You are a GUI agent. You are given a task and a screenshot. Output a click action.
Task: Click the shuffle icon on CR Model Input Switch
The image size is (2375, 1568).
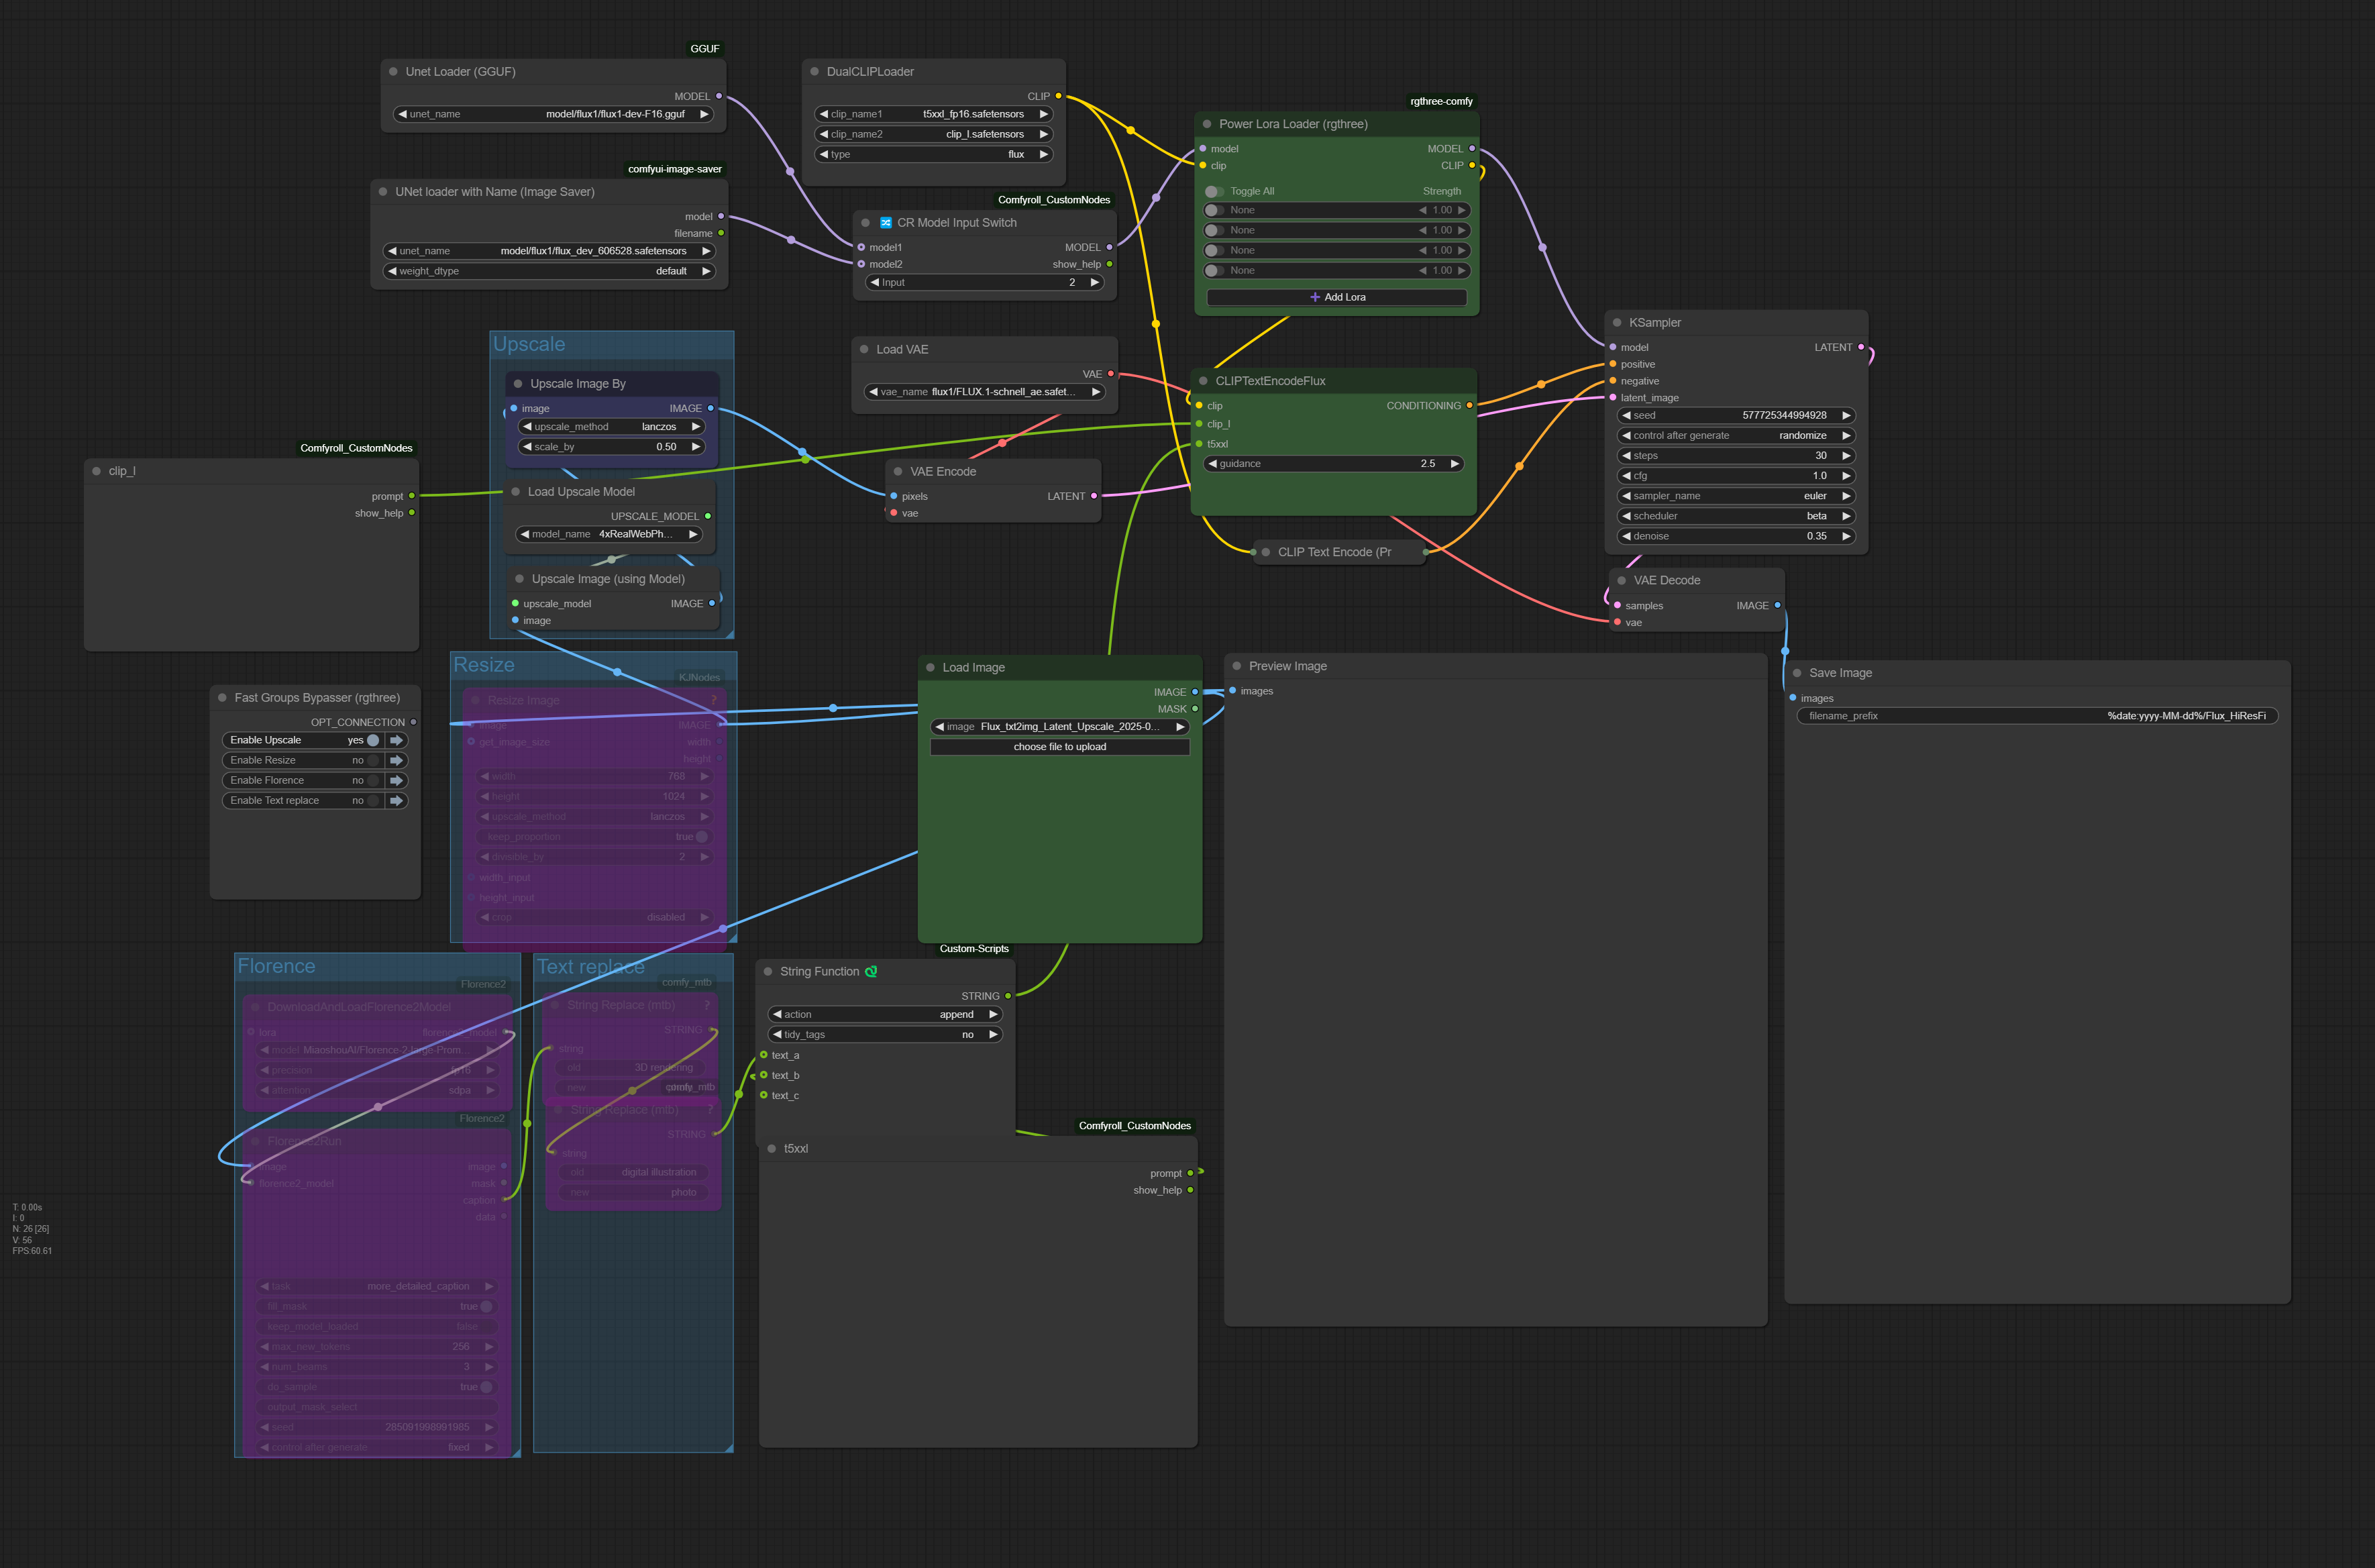[885, 223]
